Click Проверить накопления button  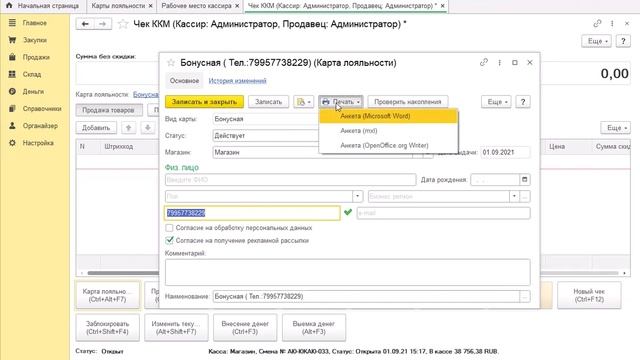tap(408, 102)
